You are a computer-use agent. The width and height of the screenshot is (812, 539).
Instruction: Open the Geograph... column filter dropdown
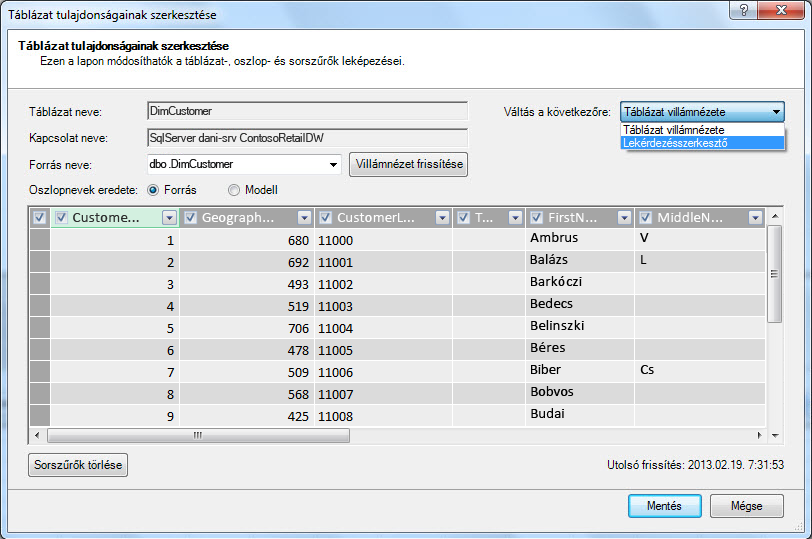304,218
